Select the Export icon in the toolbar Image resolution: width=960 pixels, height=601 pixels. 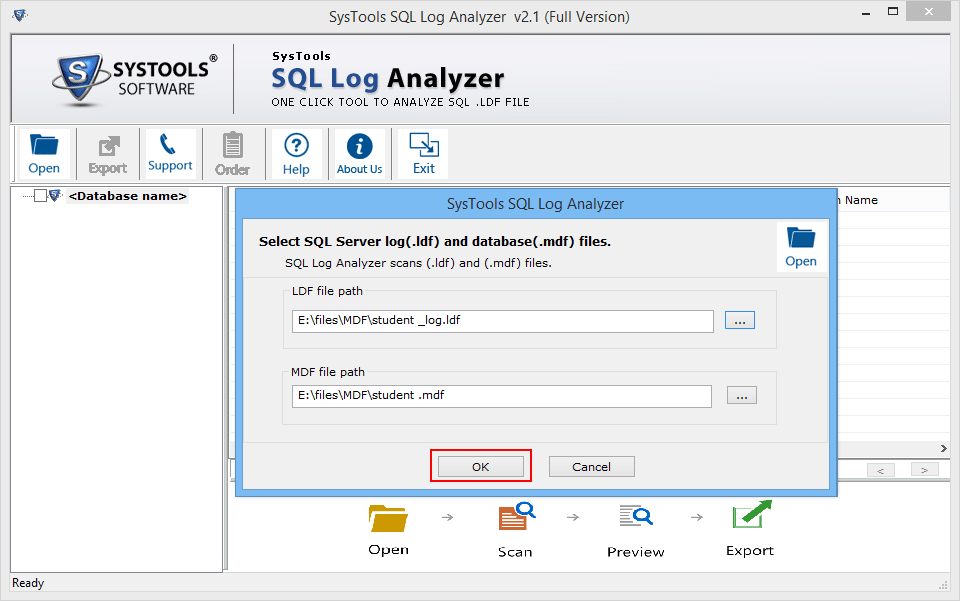coord(107,152)
